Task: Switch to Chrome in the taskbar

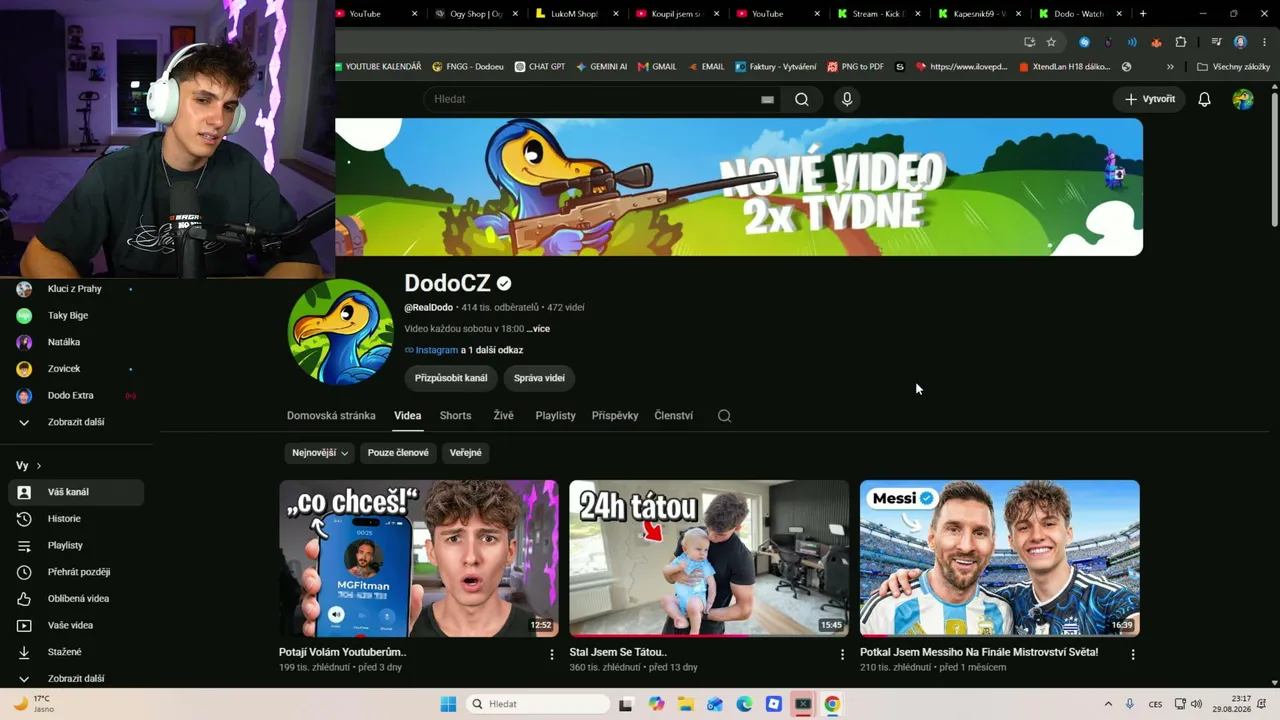Action: 832,704
